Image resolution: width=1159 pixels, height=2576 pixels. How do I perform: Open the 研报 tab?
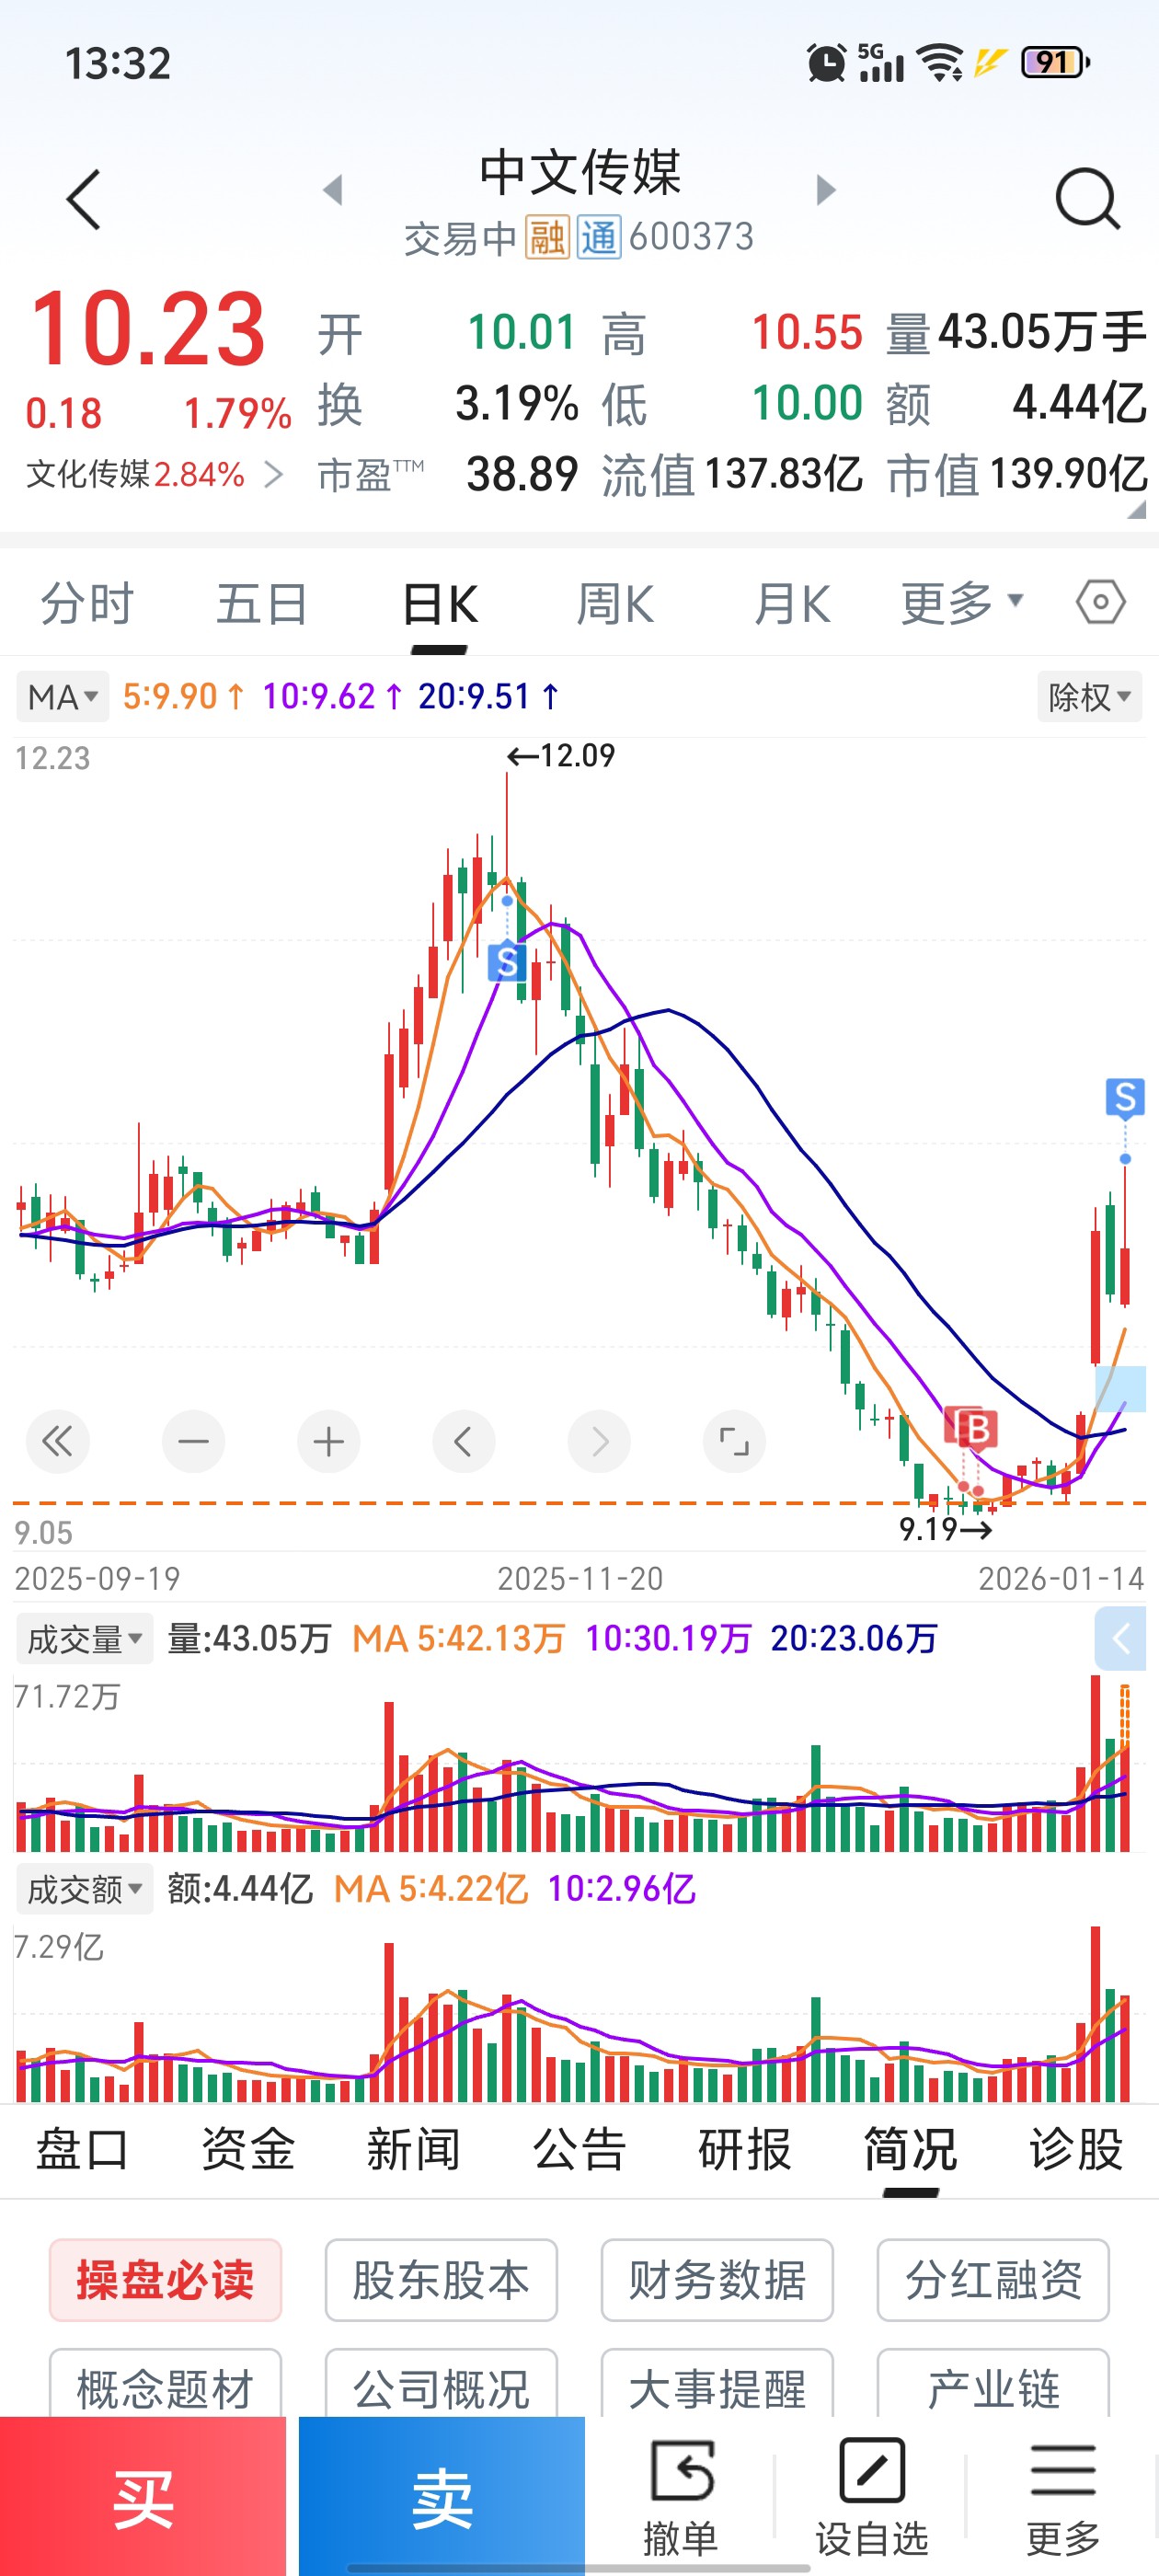click(x=745, y=2148)
